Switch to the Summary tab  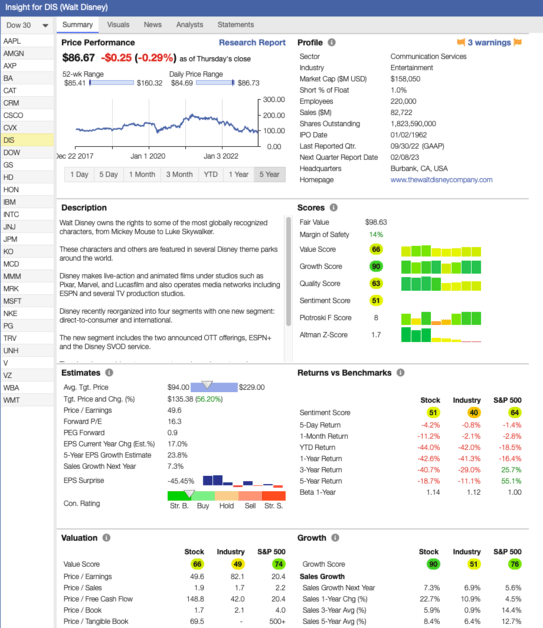tap(77, 25)
